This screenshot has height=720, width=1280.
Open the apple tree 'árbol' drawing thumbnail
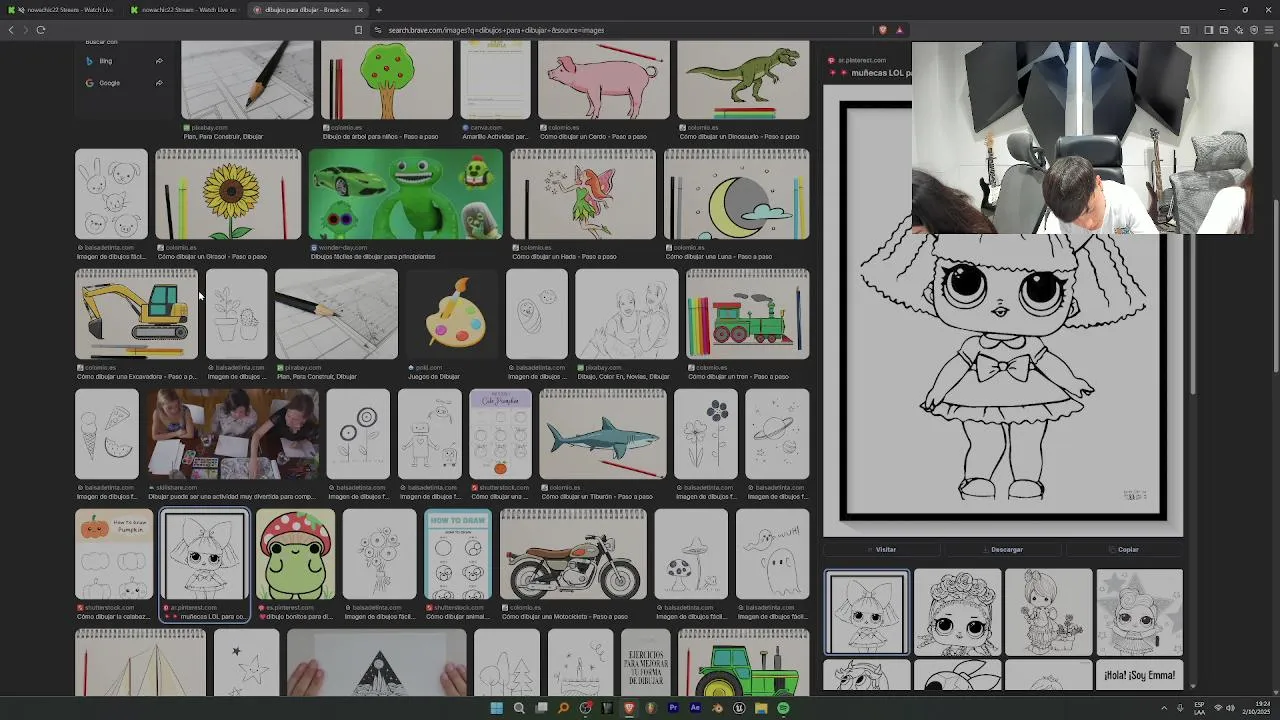386,80
